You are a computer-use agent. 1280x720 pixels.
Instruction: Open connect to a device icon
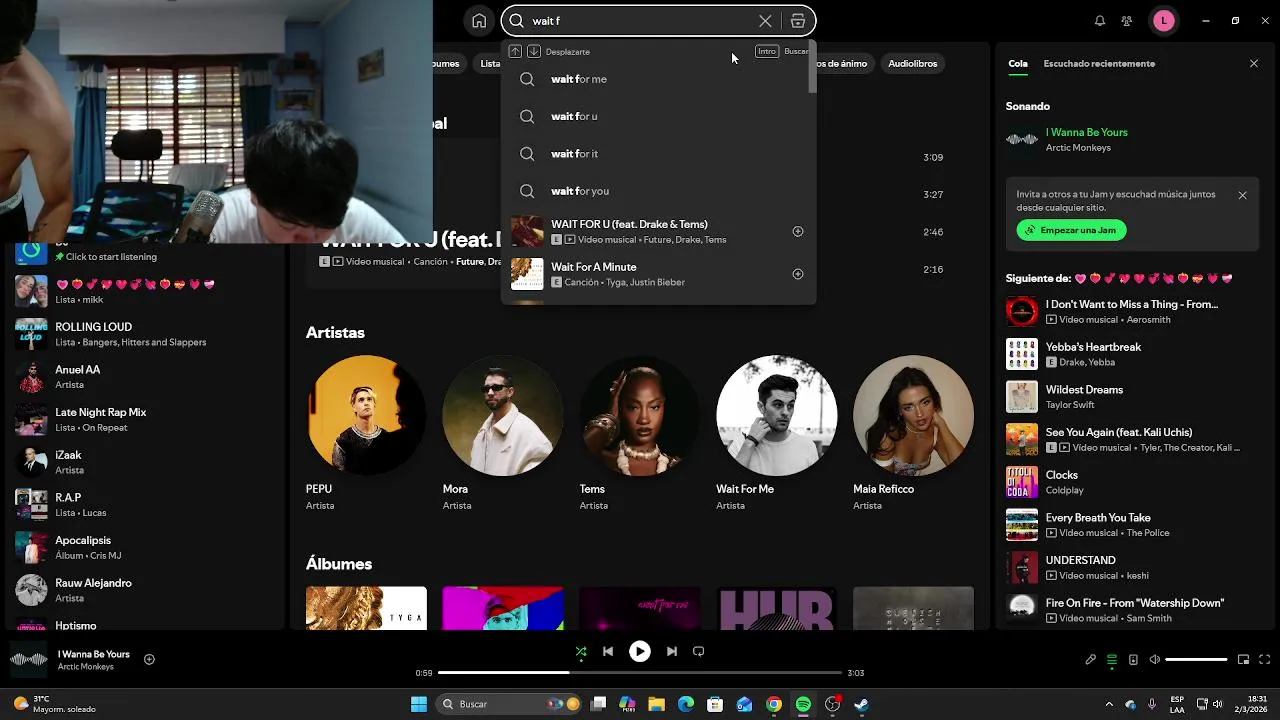point(1133,659)
